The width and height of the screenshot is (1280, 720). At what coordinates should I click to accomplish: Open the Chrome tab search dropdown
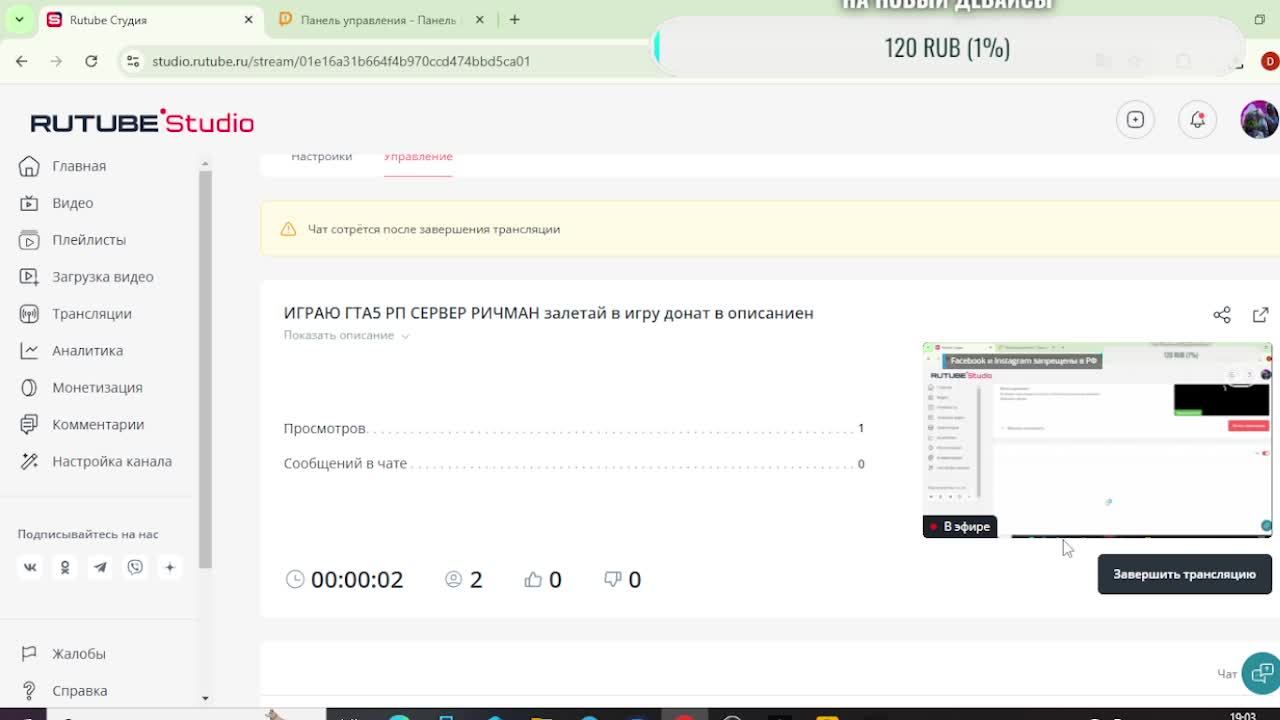click(19, 19)
